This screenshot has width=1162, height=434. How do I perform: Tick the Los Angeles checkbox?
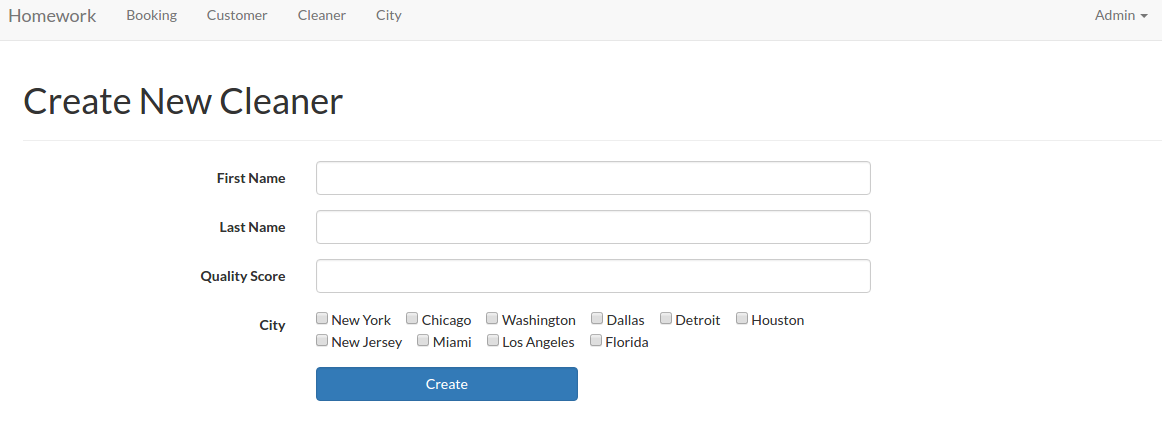pyautogui.click(x=493, y=341)
